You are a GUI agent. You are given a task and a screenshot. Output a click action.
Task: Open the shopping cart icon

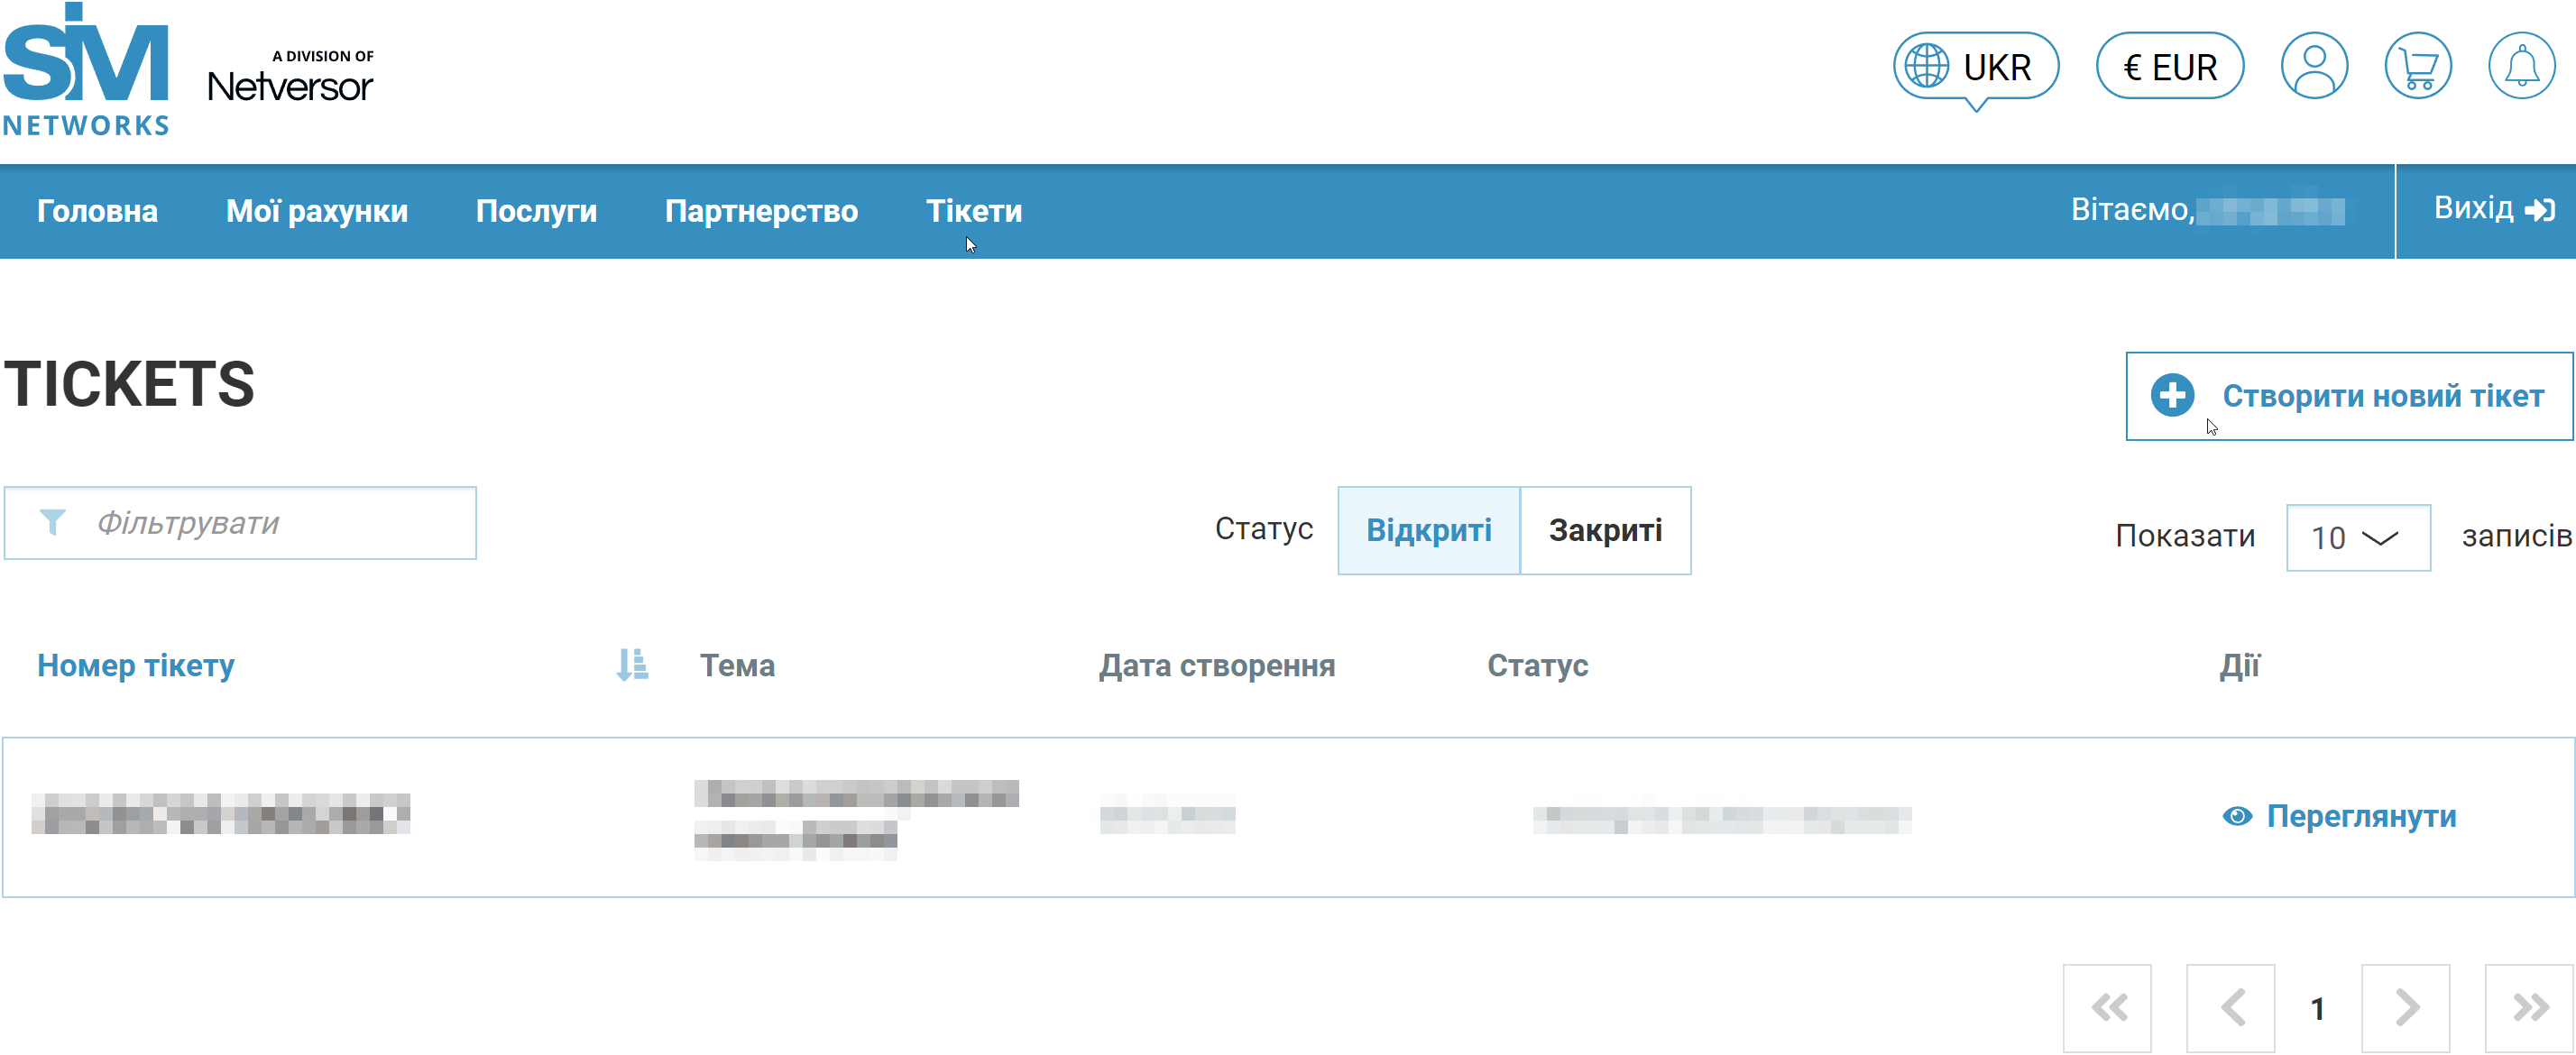tap(2418, 66)
